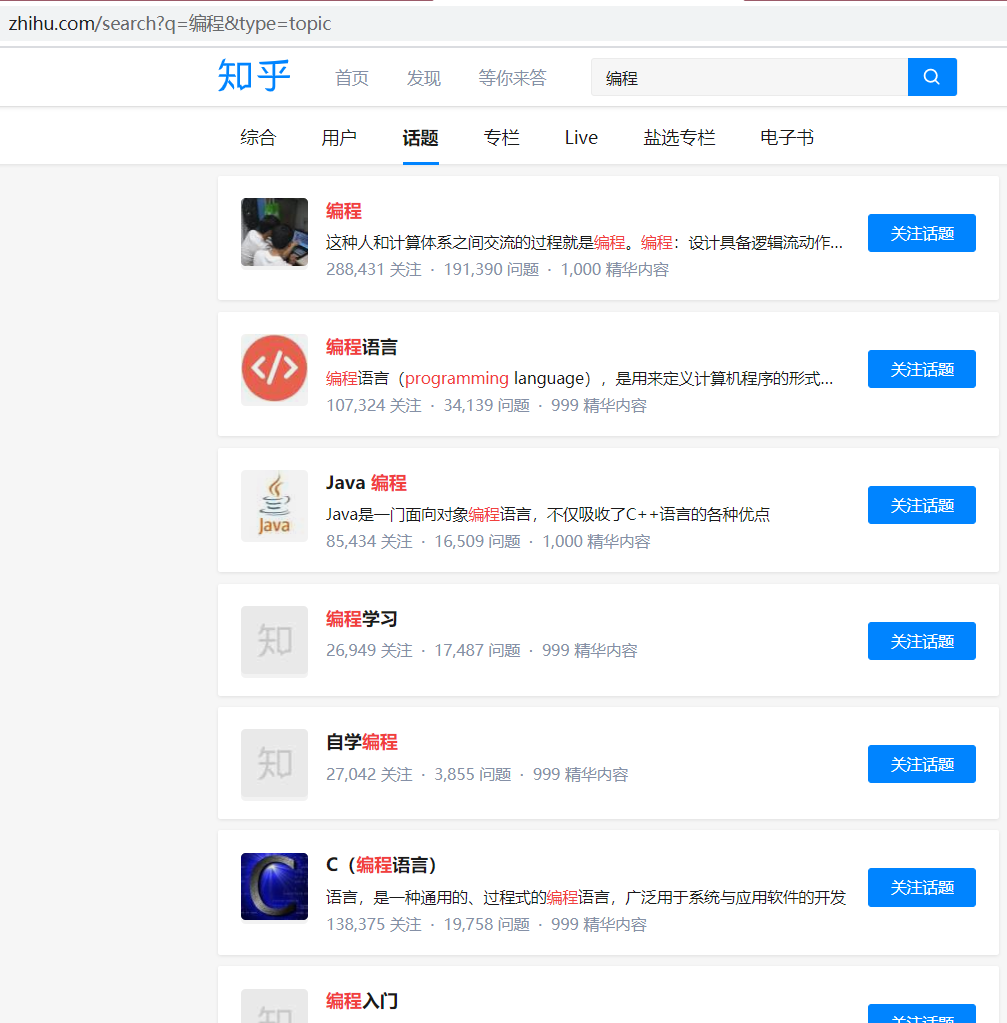Click the 191,390 问题 count text
1007x1023 pixels.
tap(491, 269)
